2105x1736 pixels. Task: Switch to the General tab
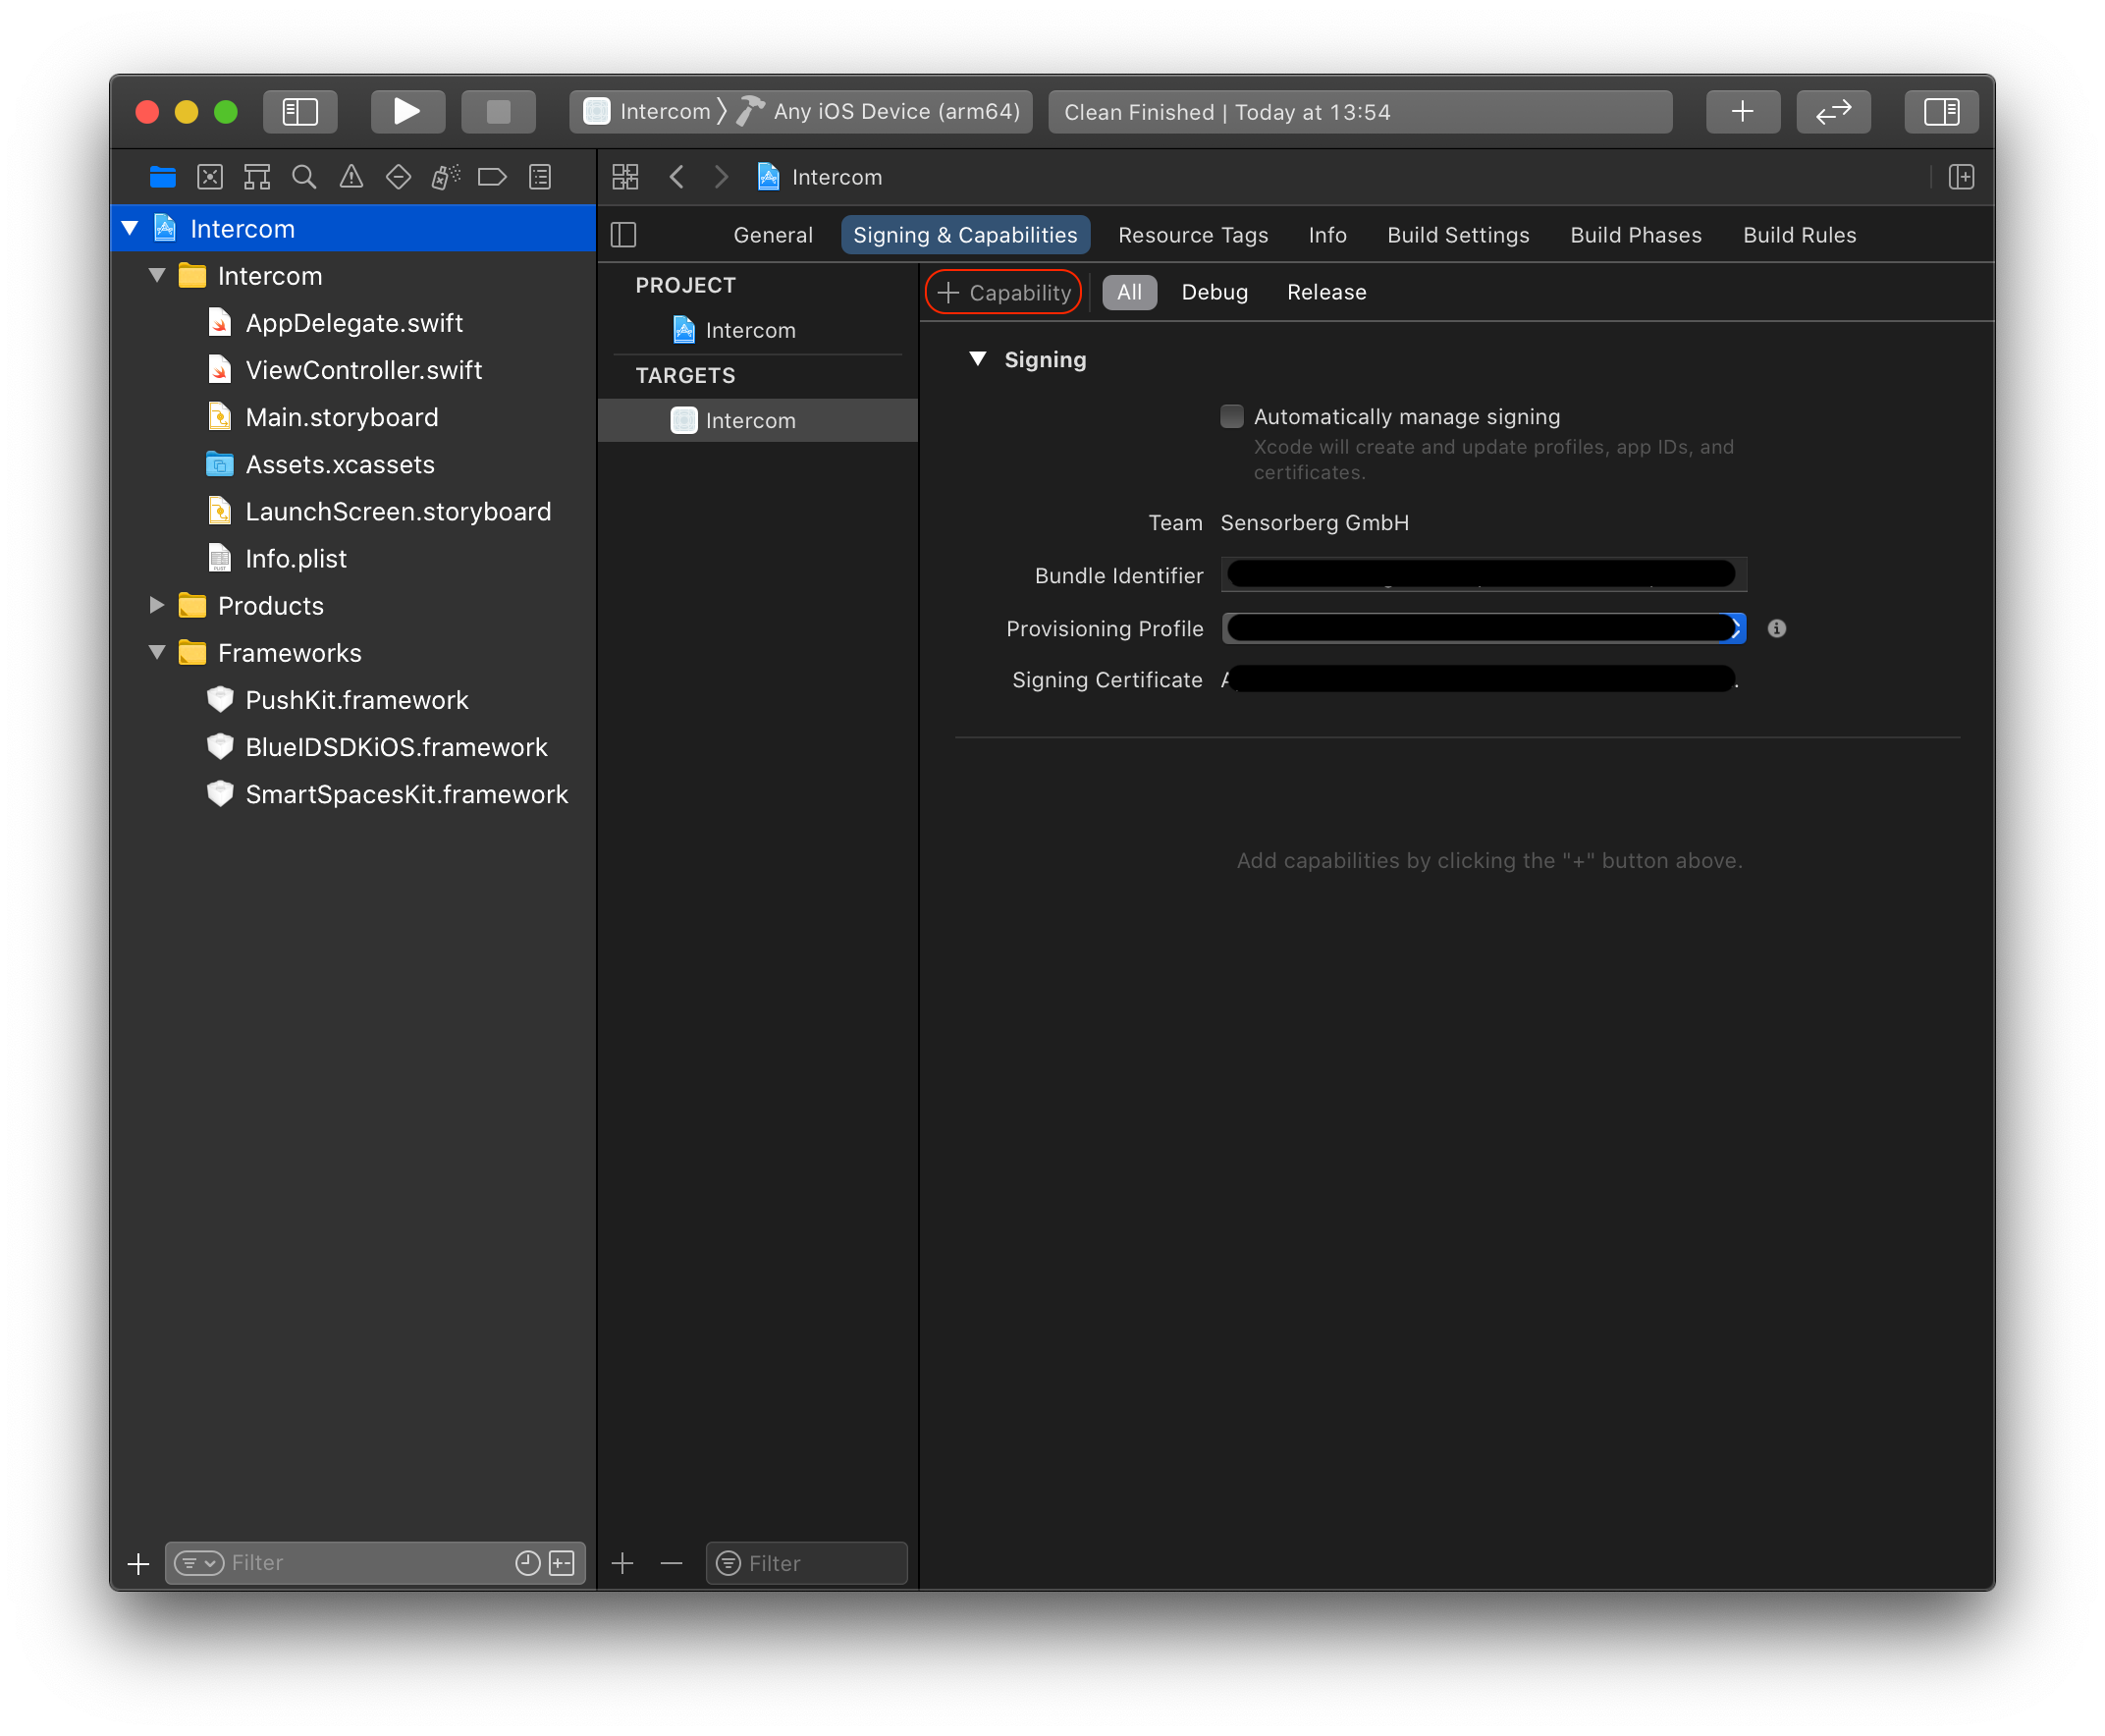773,235
